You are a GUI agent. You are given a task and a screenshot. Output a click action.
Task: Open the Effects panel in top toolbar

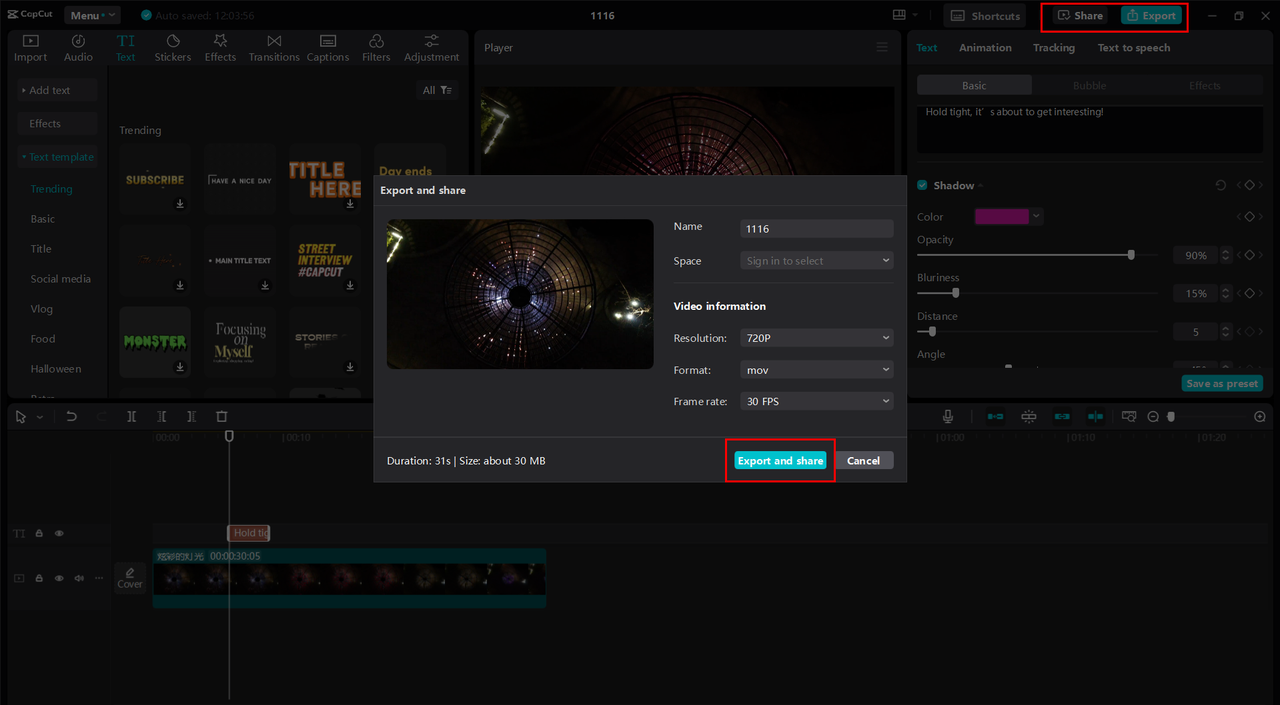pos(220,48)
